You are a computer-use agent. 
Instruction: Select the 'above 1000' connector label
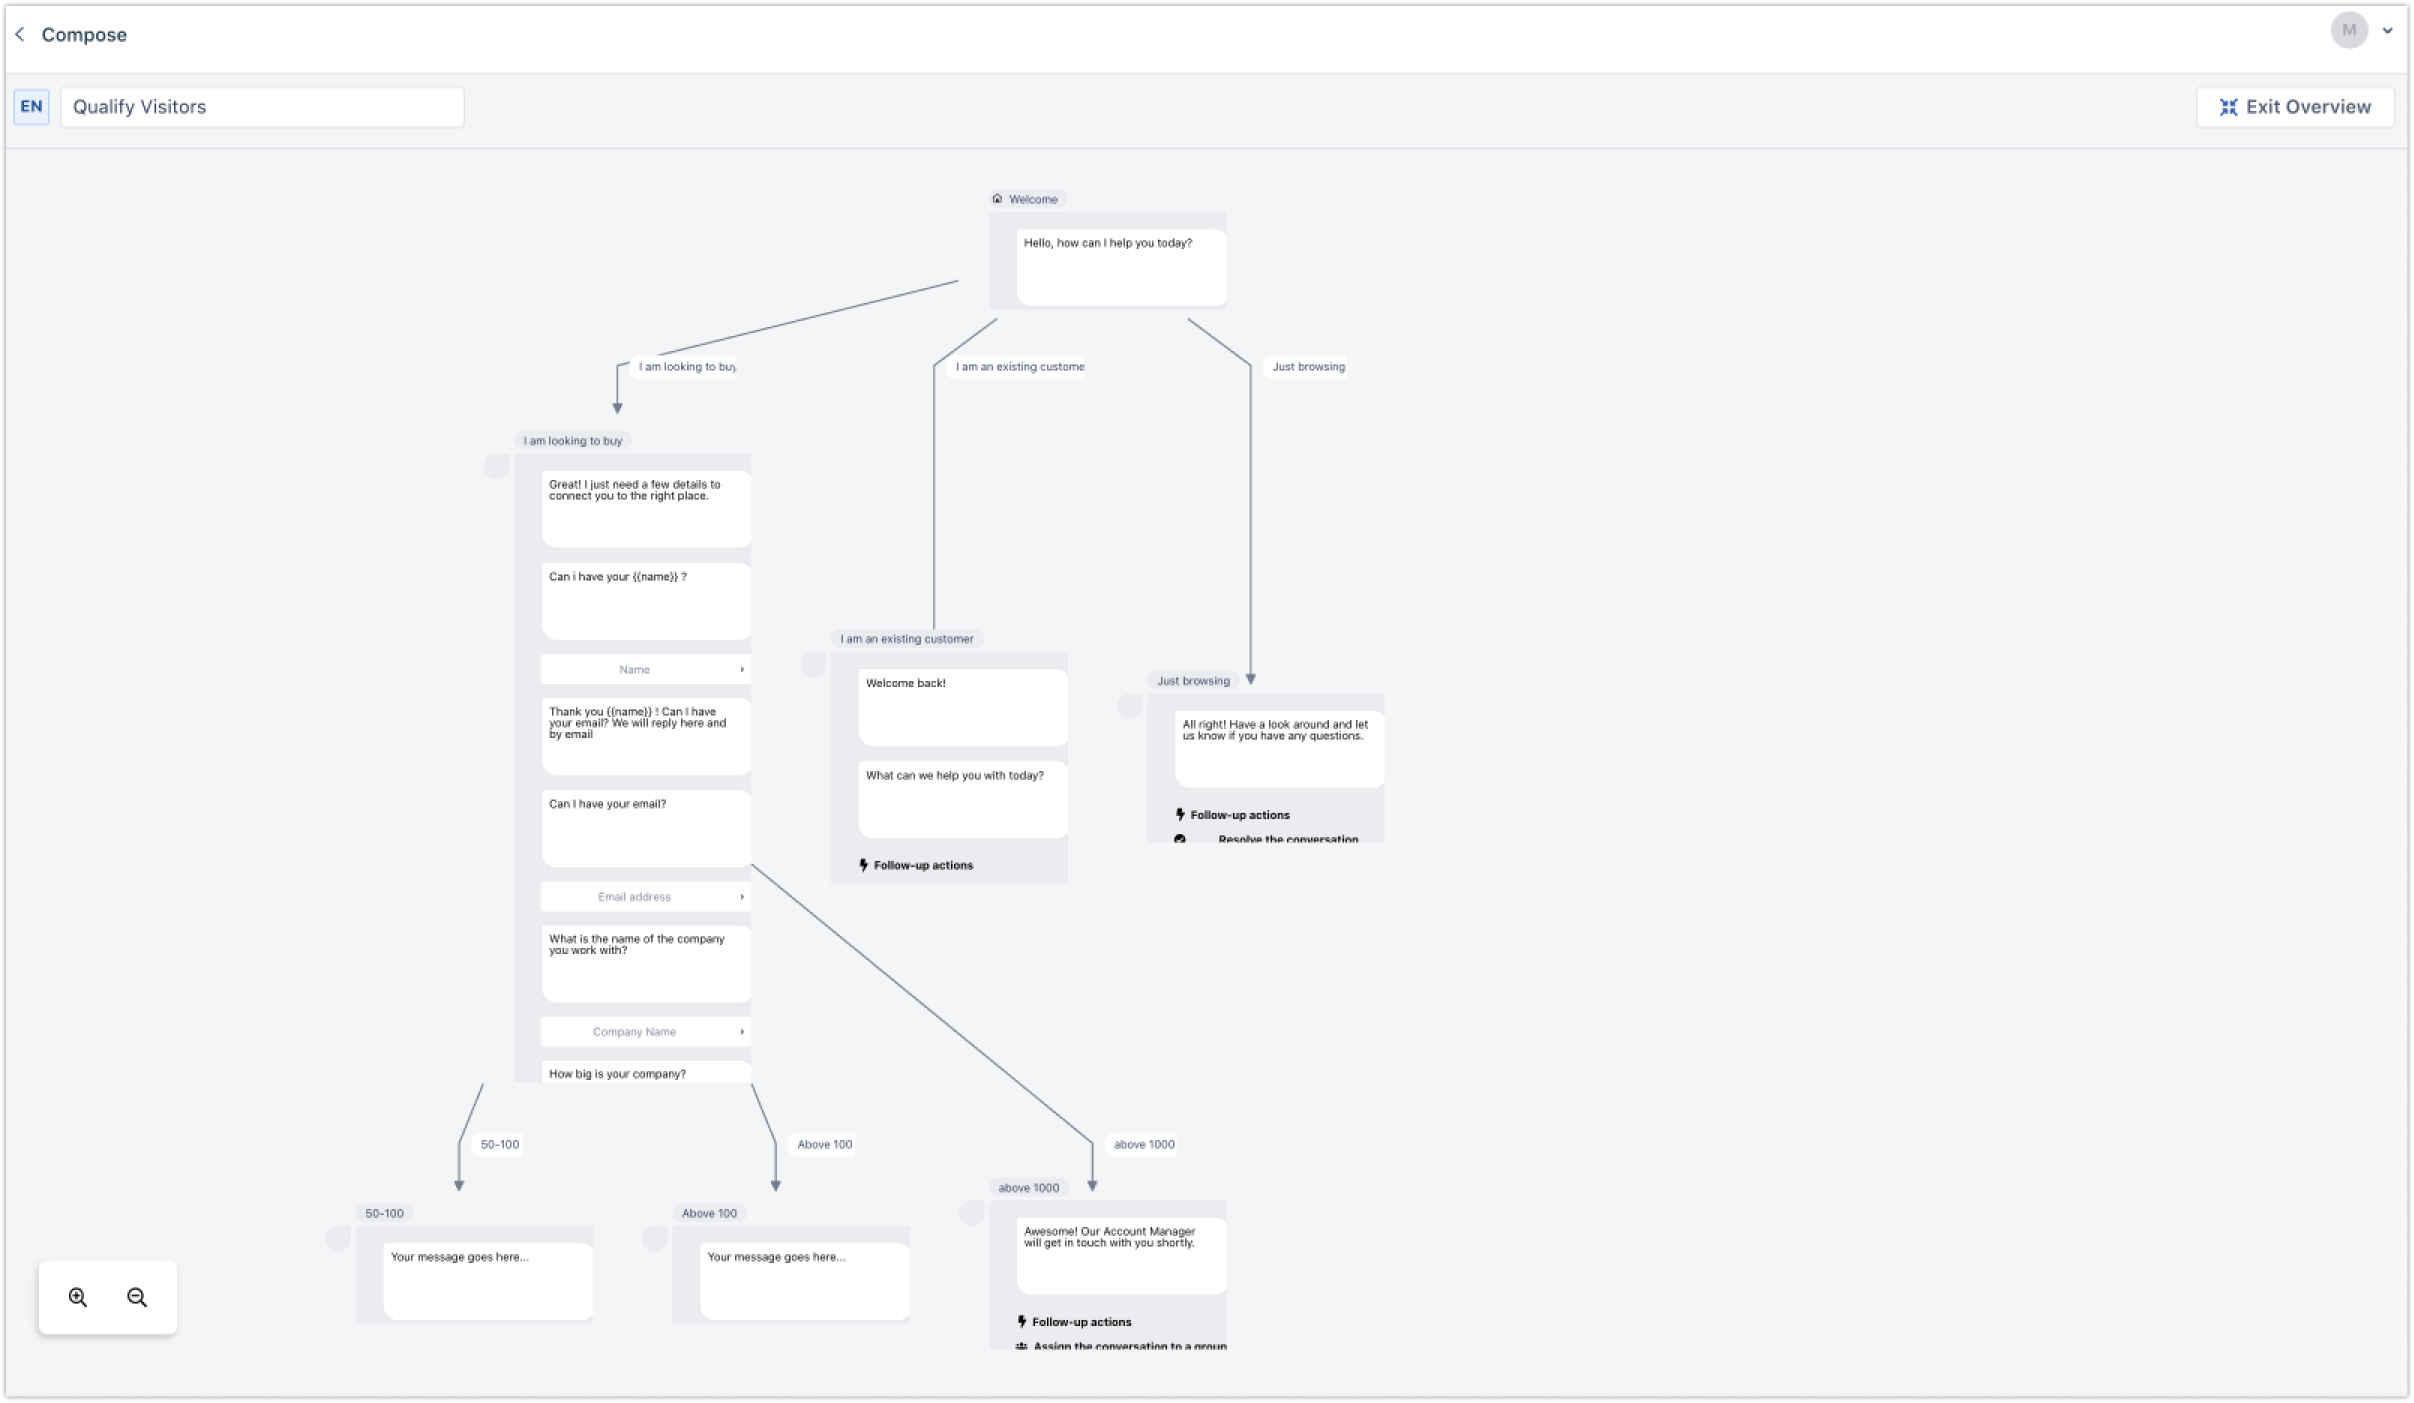(x=1144, y=1144)
